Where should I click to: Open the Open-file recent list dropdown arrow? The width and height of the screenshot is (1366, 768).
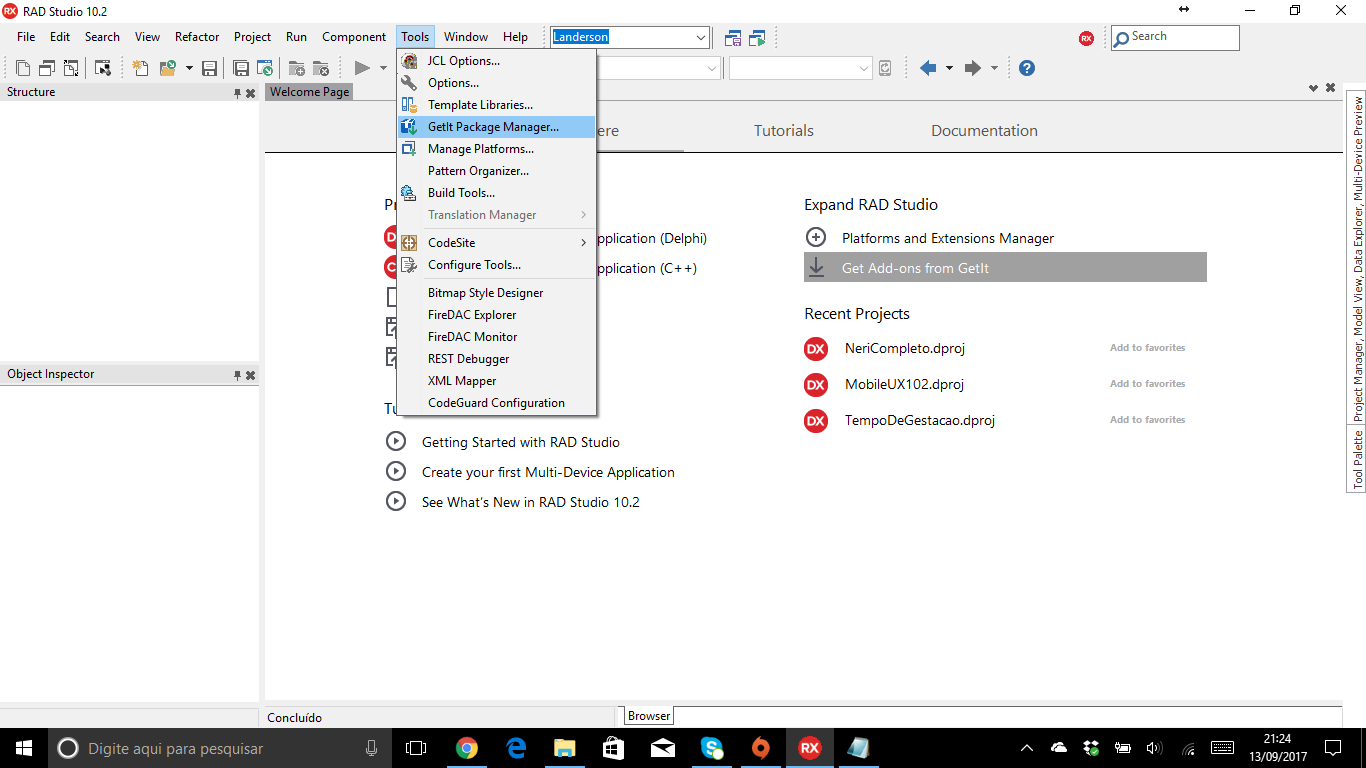189,68
